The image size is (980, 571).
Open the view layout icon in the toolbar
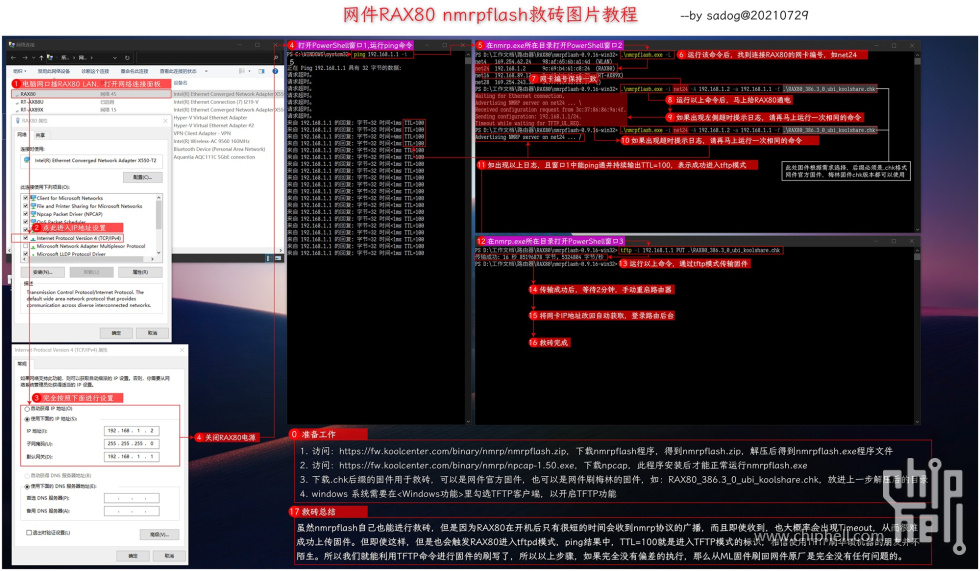(242, 71)
